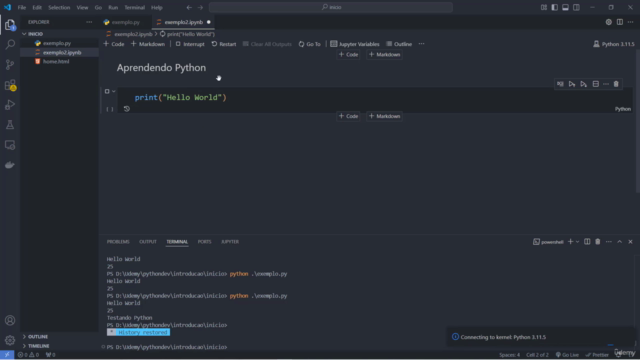Open the Extensions view

(10, 85)
